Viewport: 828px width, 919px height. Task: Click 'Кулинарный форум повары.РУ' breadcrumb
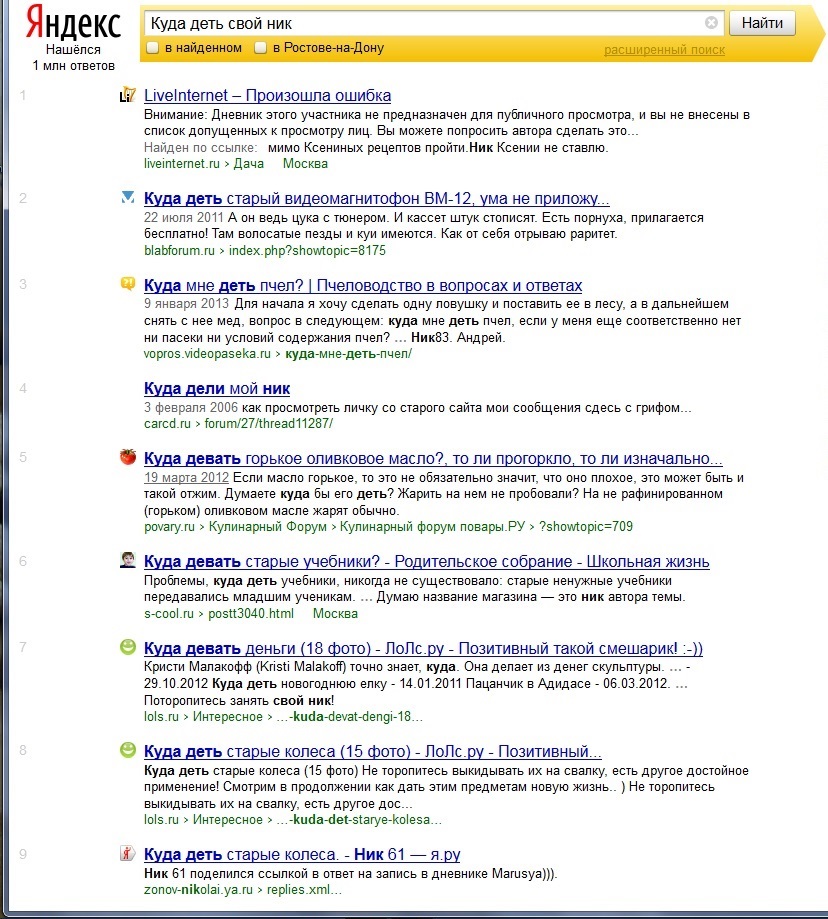tap(432, 526)
